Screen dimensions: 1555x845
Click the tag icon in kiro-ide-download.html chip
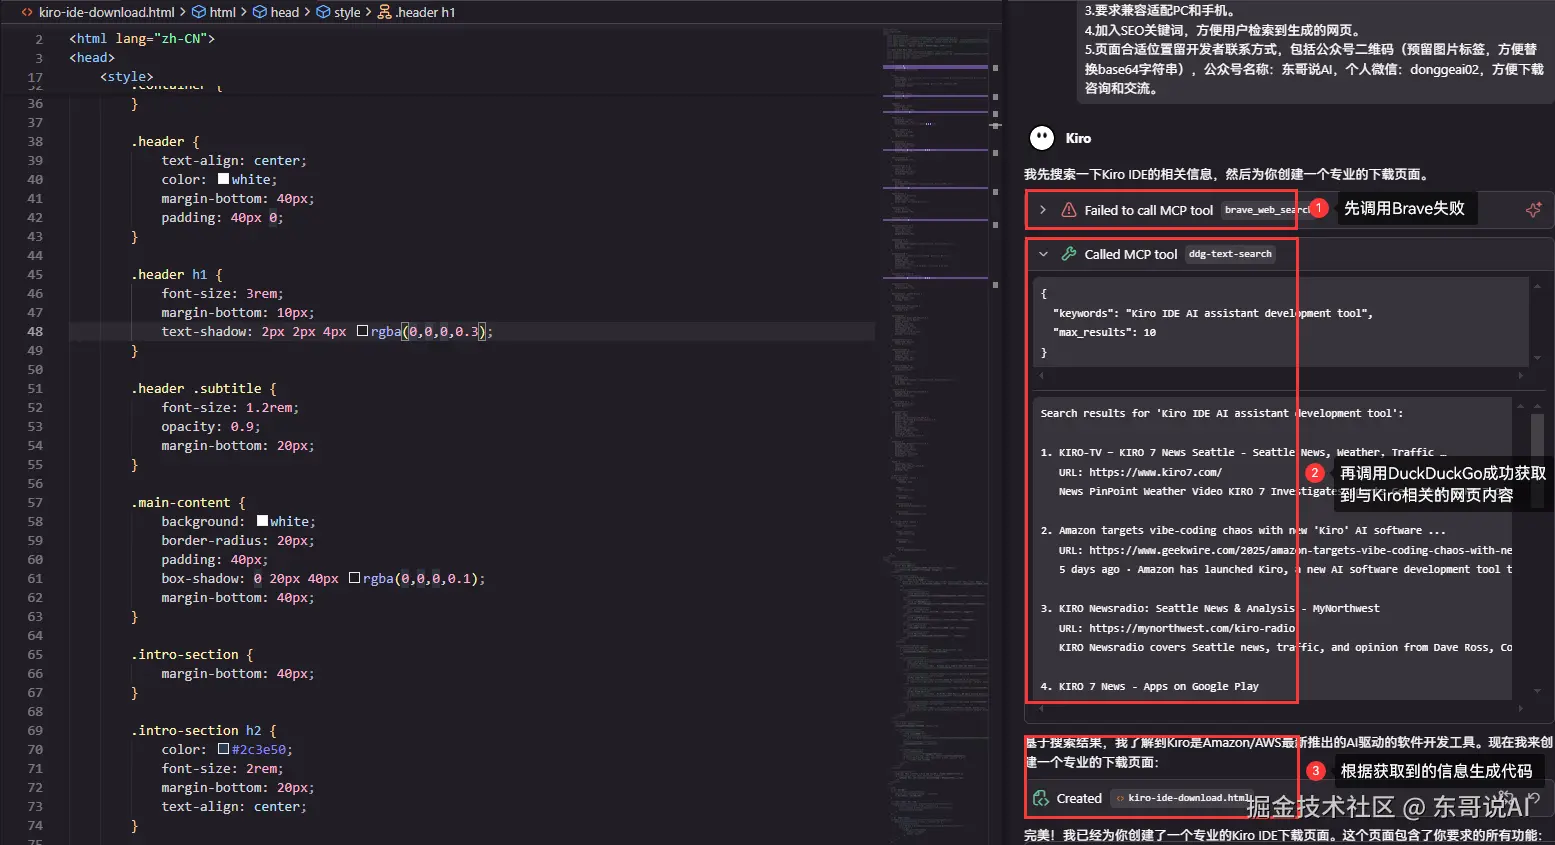1120,798
